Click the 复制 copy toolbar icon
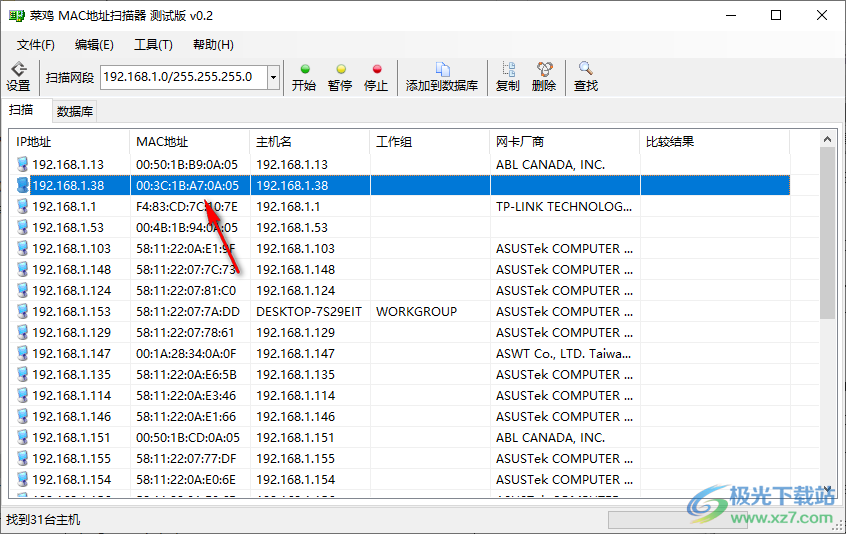Screen dimensions: 846x534 (508, 76)
